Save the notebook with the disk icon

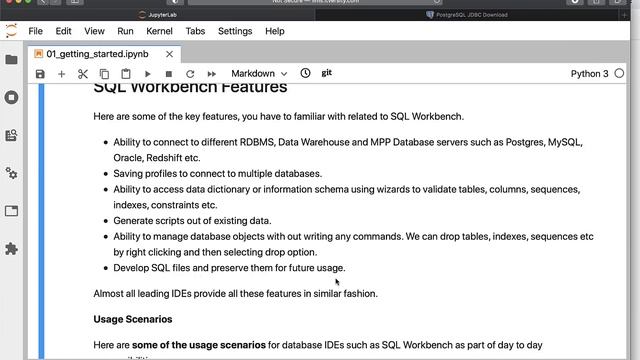click(x=40, y=74)
